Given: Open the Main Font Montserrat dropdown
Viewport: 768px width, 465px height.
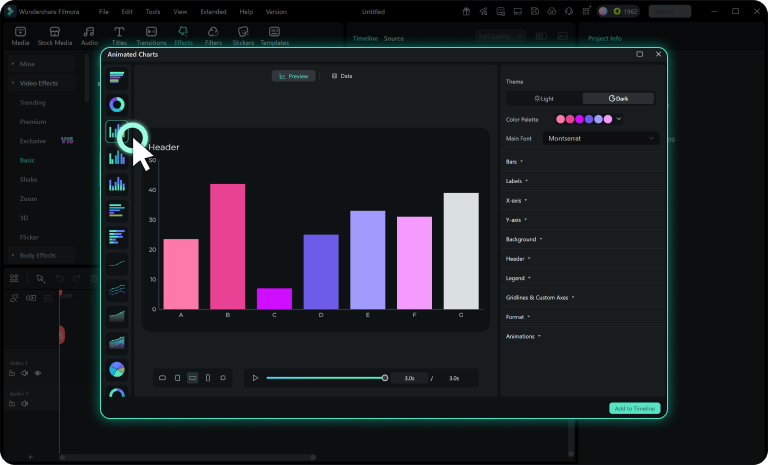Looking at the screenshot, I should pos(600,139).
